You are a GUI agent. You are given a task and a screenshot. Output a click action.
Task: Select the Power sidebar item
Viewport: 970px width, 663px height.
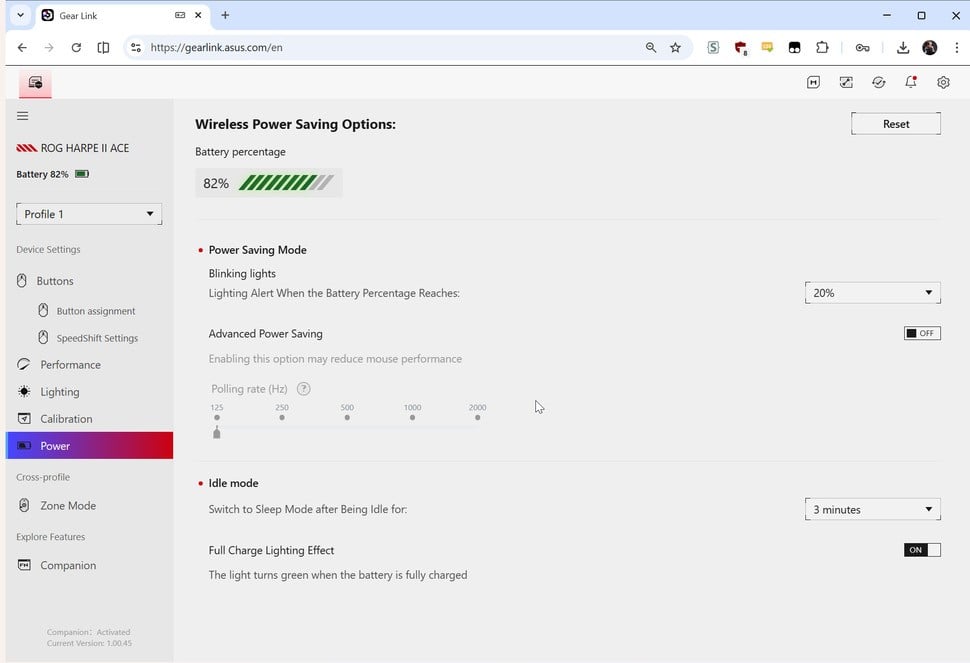pyautogui.click(x=89, y=445)
